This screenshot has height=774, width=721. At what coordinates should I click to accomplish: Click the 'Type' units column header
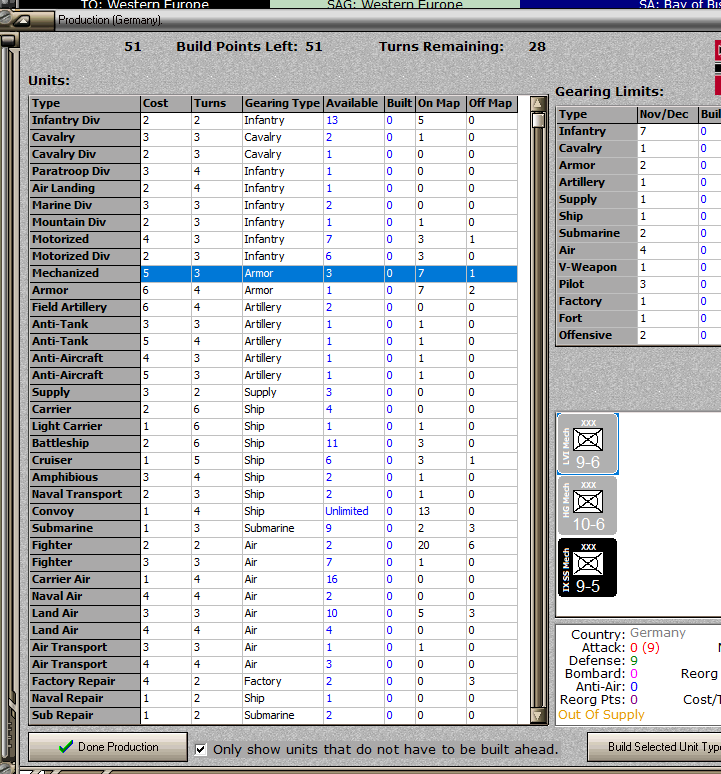pos(85,103)
